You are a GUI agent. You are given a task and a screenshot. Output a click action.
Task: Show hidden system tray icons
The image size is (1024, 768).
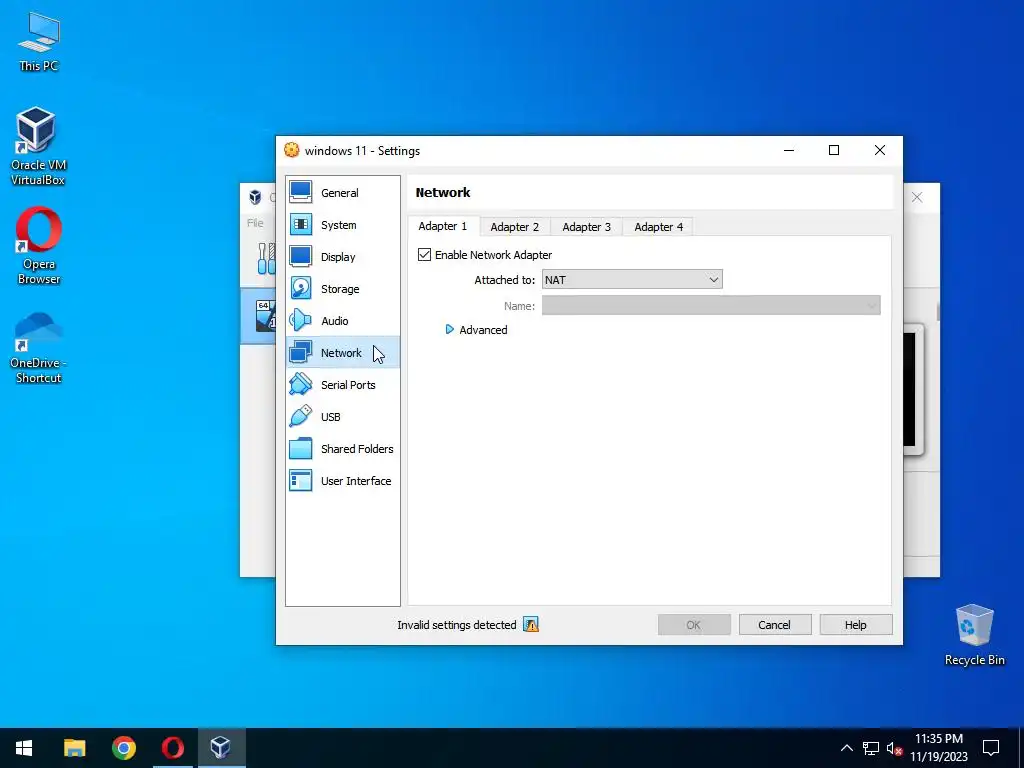pyautogui.click(x=846, y=748)
